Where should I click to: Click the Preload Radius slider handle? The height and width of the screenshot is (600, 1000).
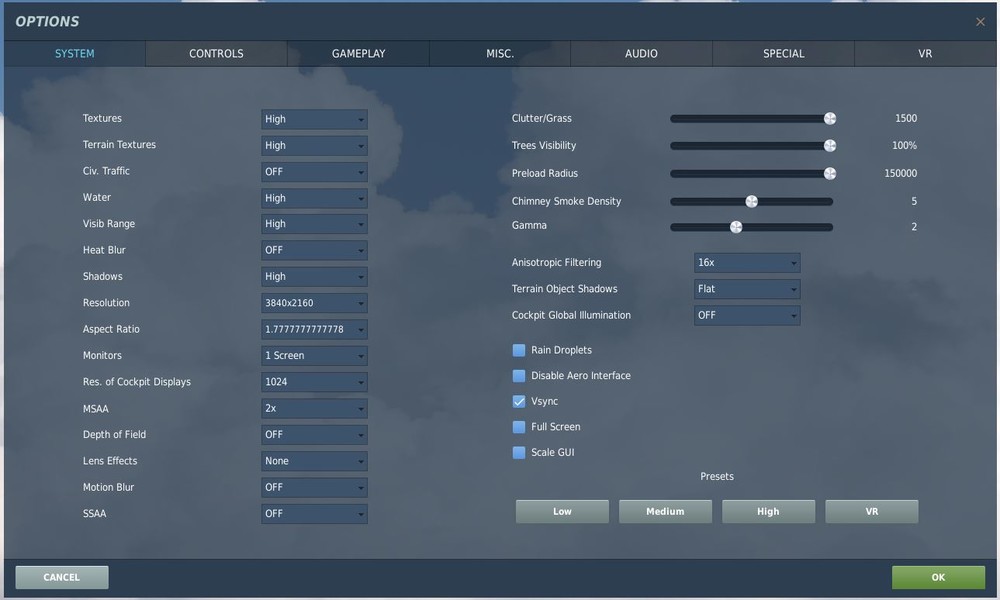click(x=830, y=173)
